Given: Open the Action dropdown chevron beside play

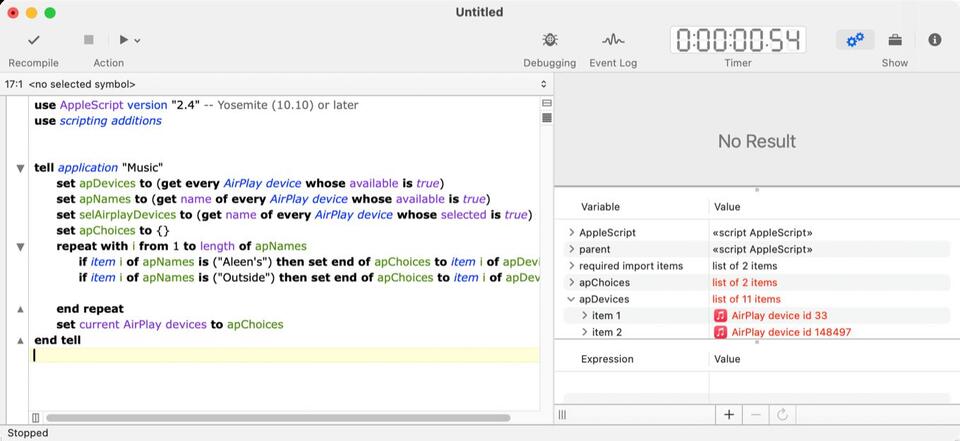Looking at the screenshot, I should (137, 40).
